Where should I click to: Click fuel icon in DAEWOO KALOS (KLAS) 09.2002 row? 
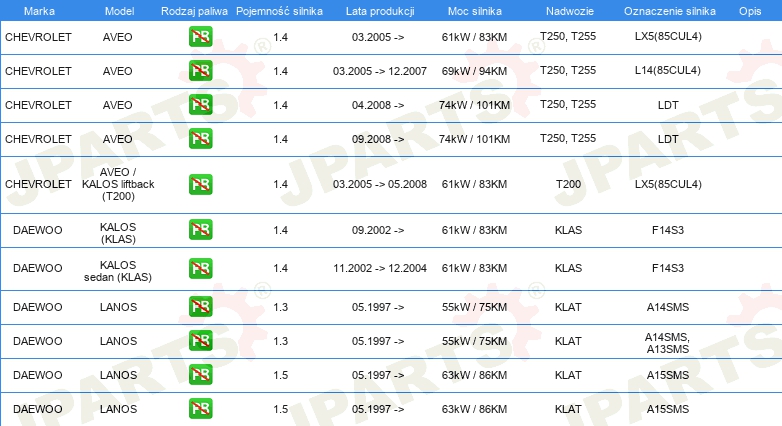tap(200, 230)
